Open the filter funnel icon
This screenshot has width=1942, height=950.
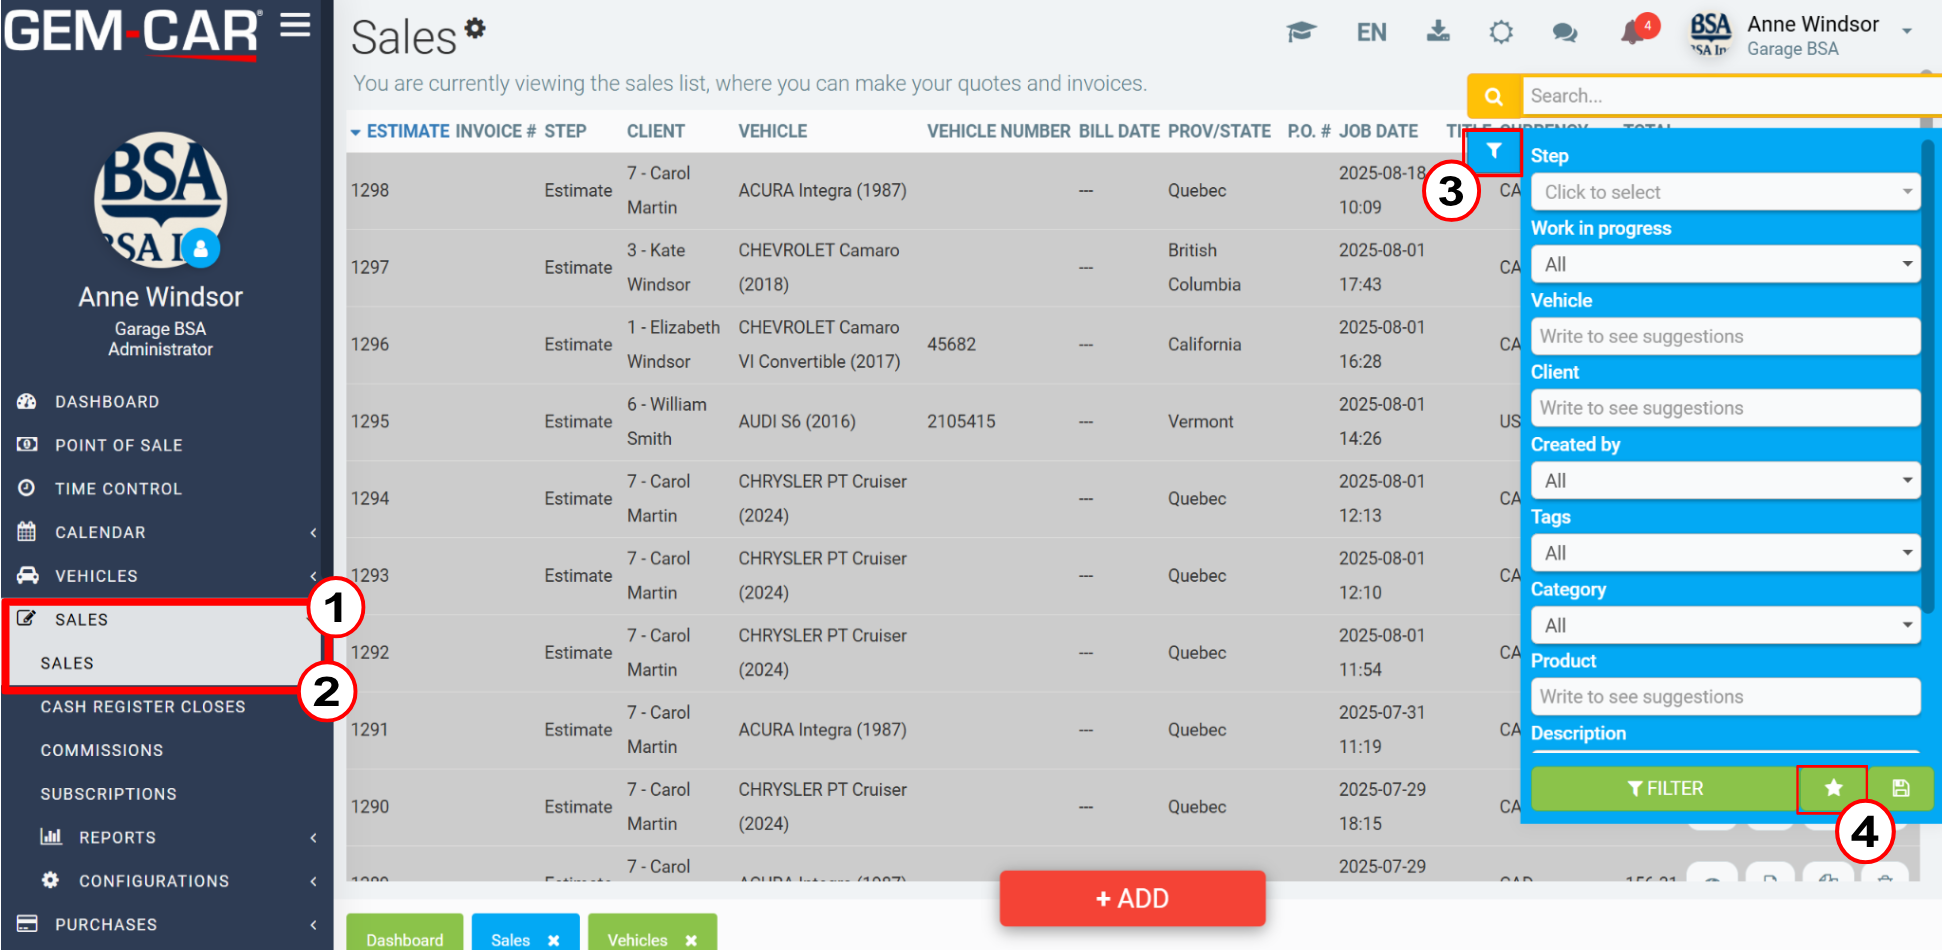(1493, 151)
